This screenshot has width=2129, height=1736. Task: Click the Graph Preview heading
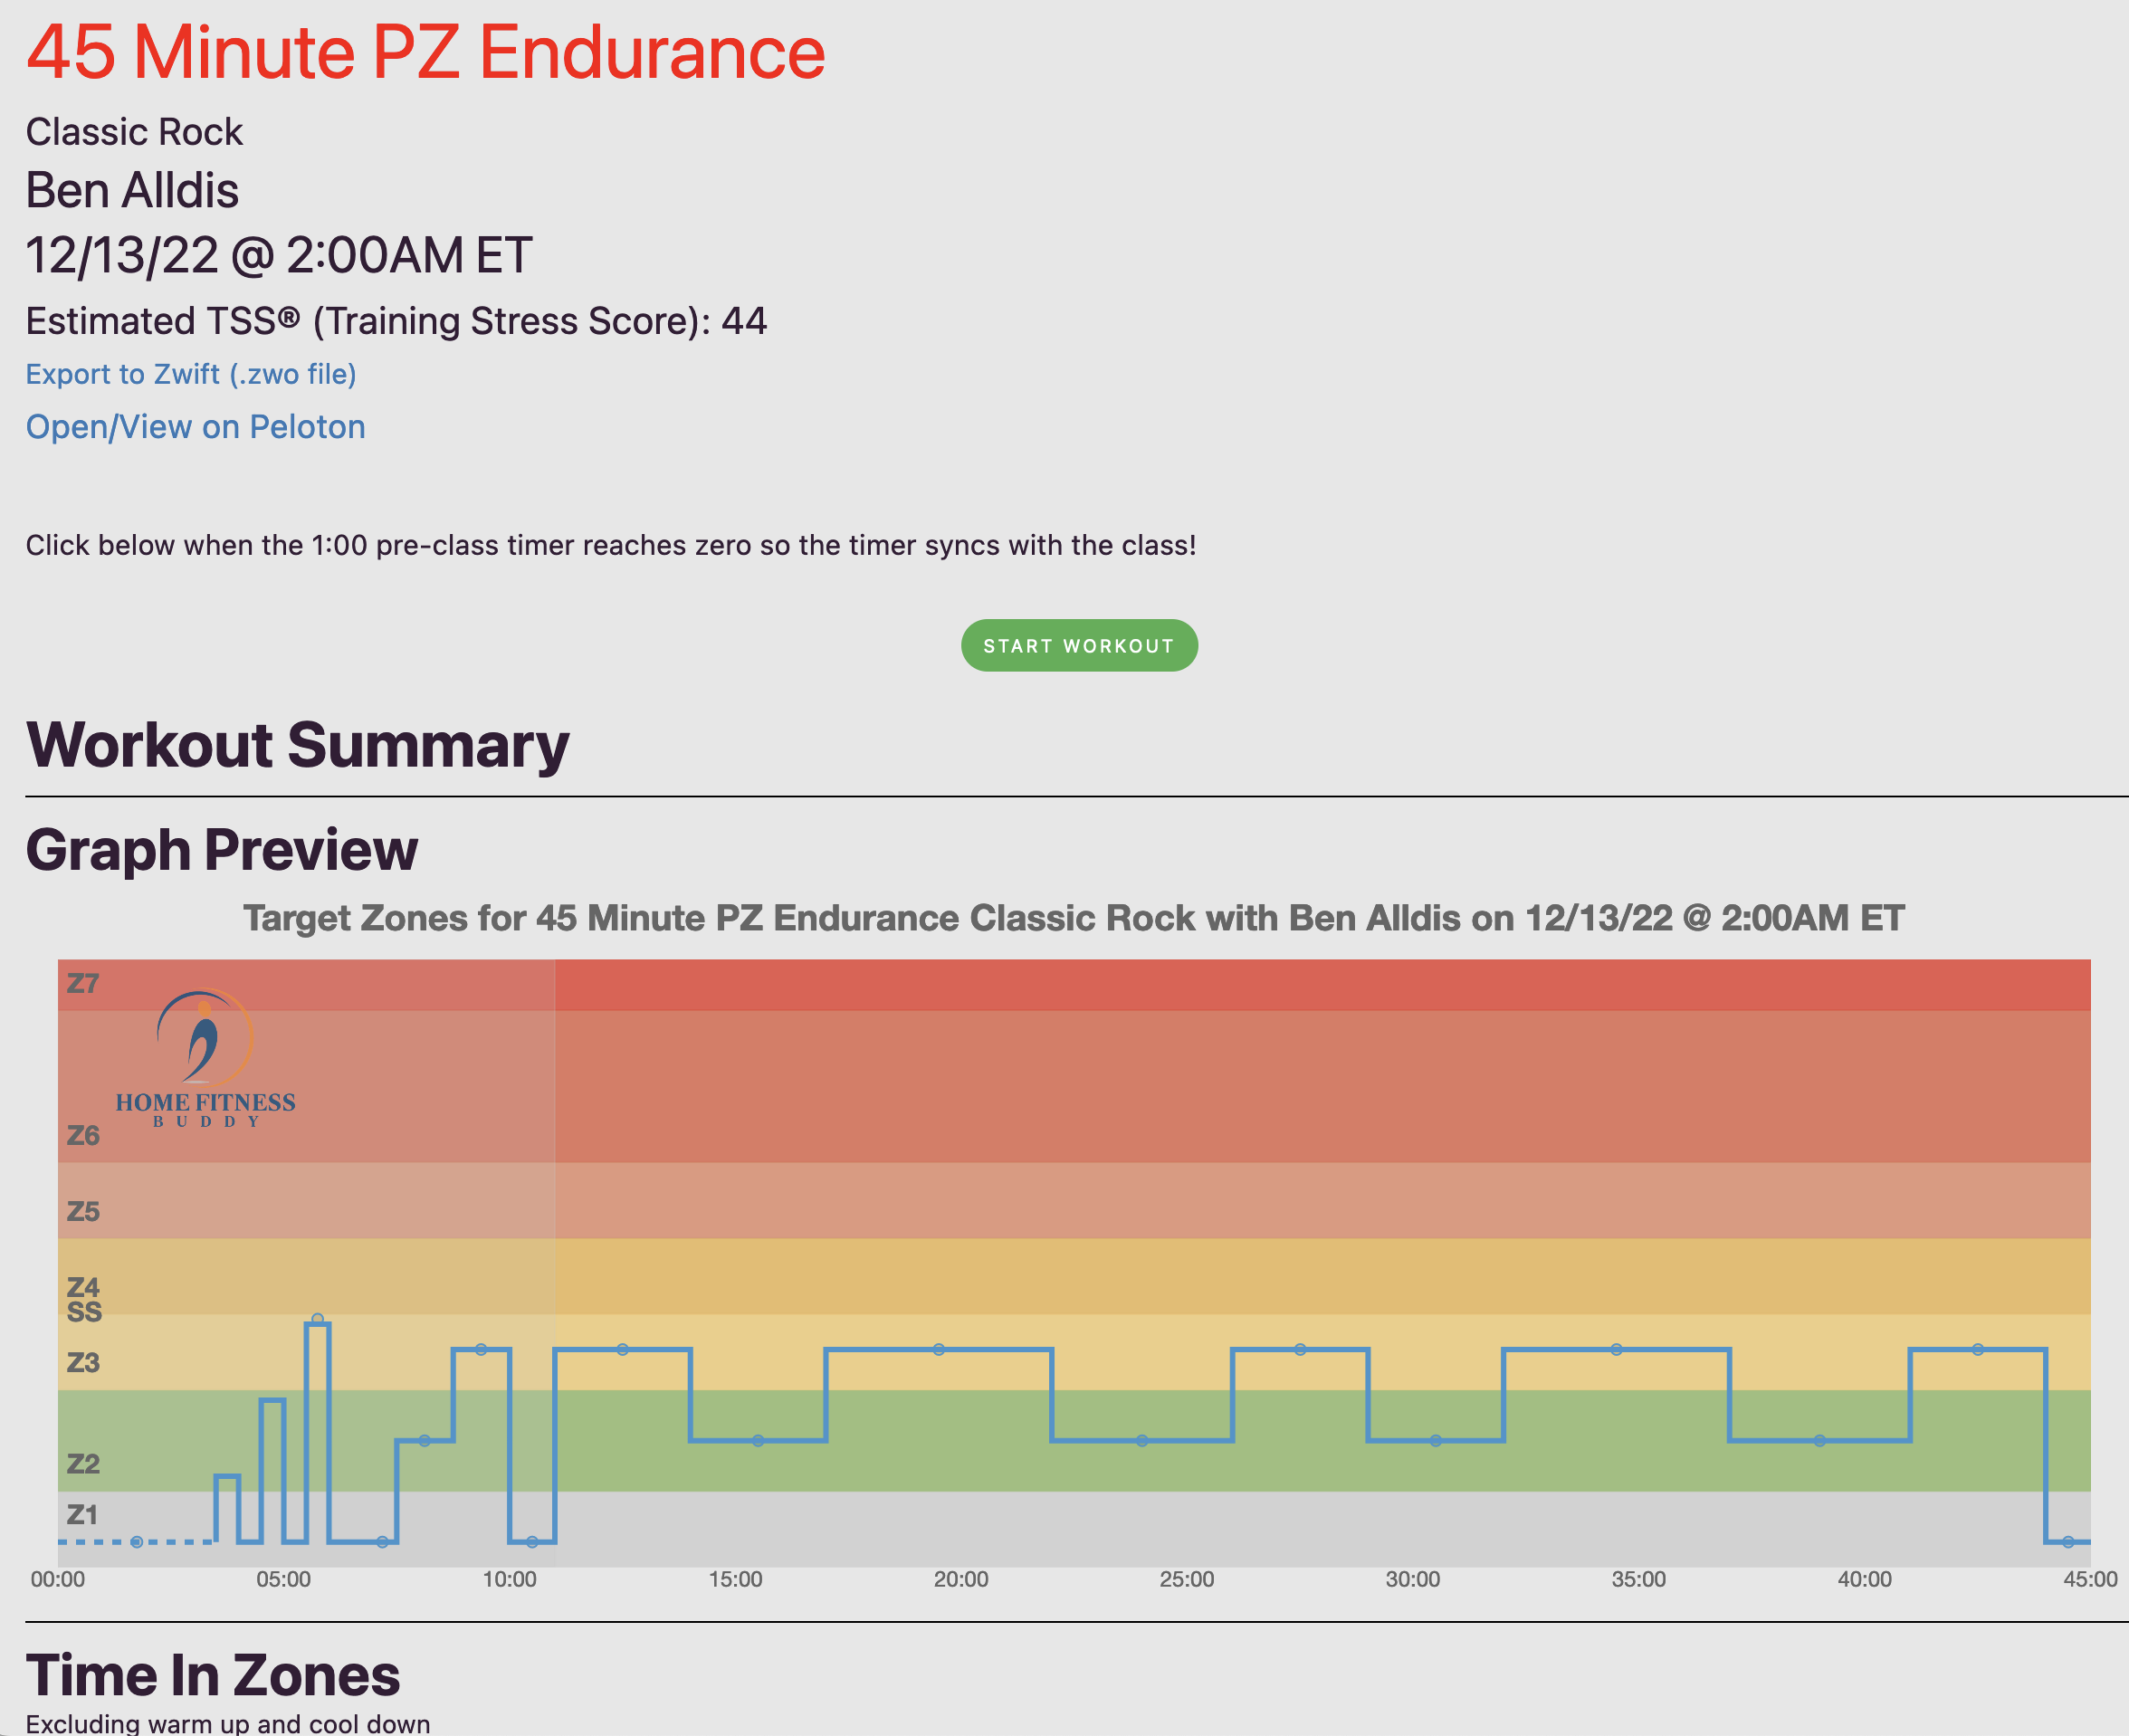point(222,851)
